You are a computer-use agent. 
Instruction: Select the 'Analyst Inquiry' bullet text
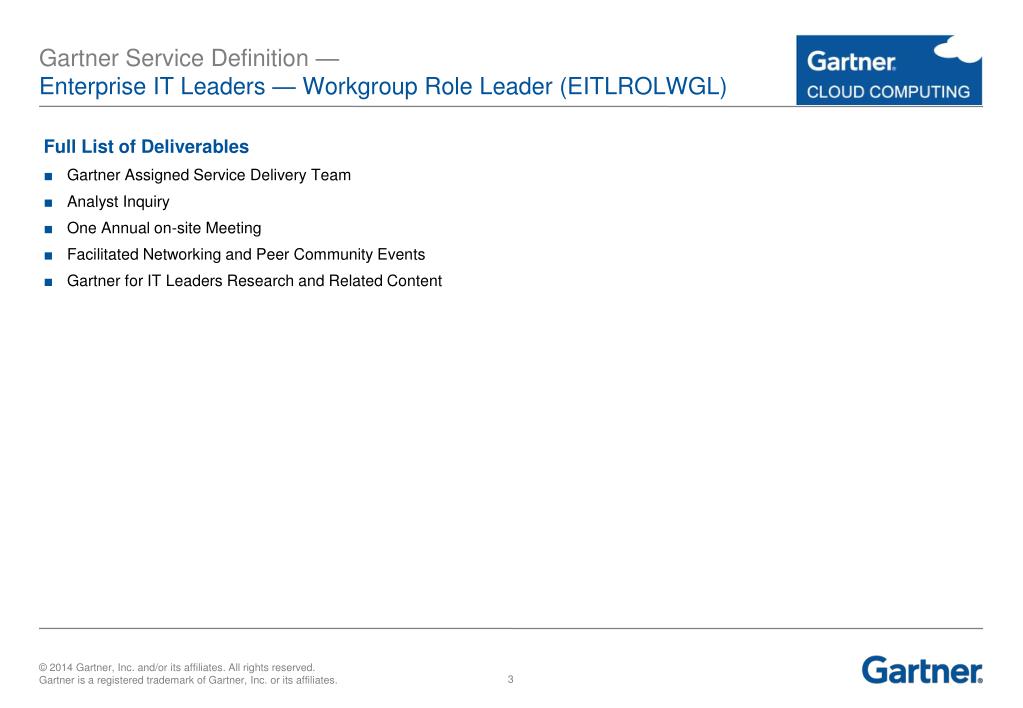118,202
